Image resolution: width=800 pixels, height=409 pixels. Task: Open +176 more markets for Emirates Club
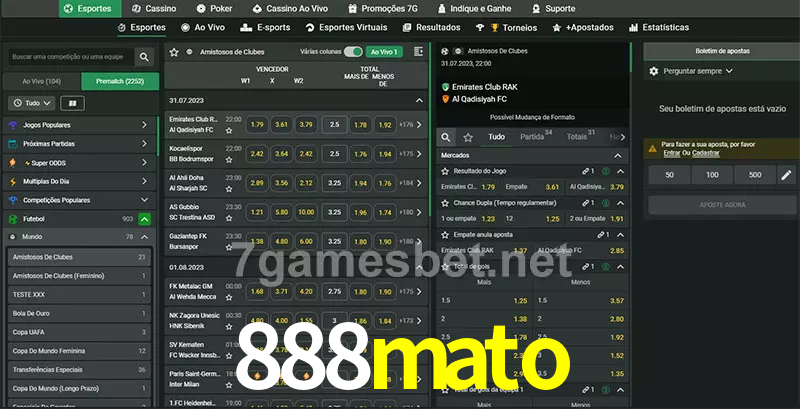click(411, 124)
